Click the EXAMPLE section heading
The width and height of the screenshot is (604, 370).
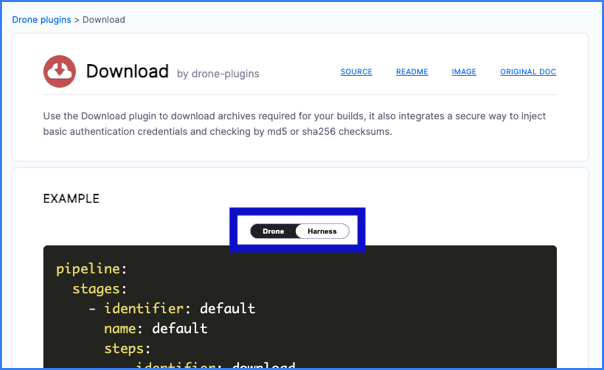click(71, 199)
